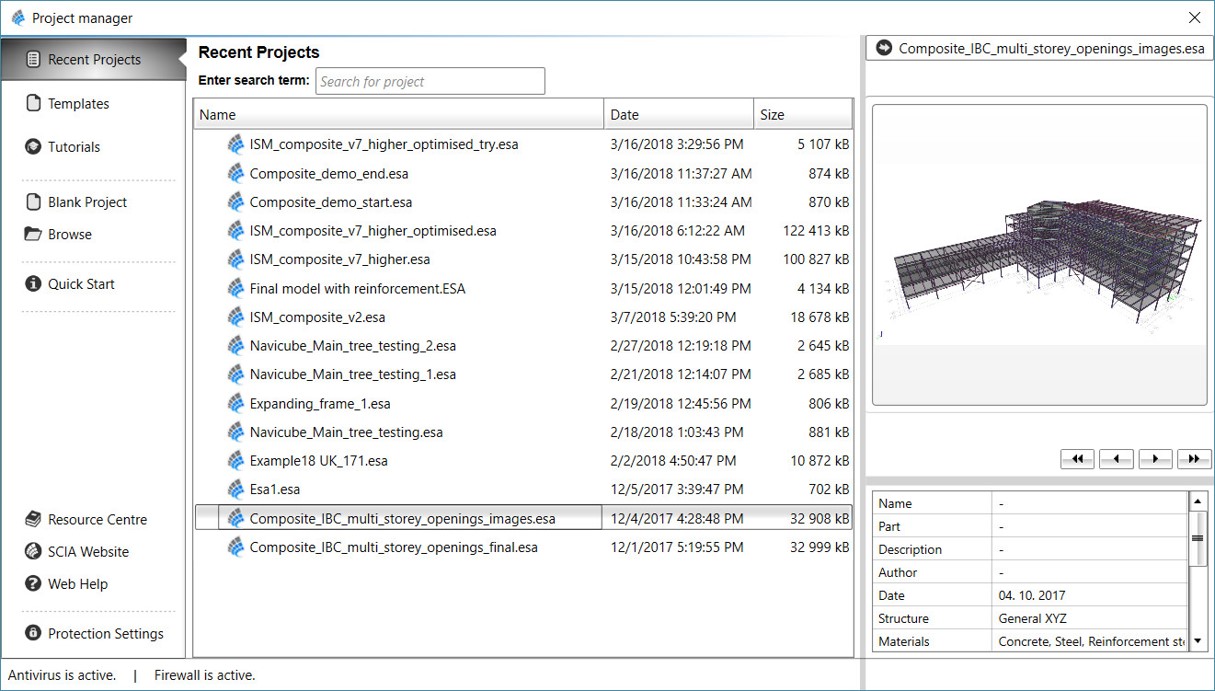Click Firewall is active status text

[204, 675]
